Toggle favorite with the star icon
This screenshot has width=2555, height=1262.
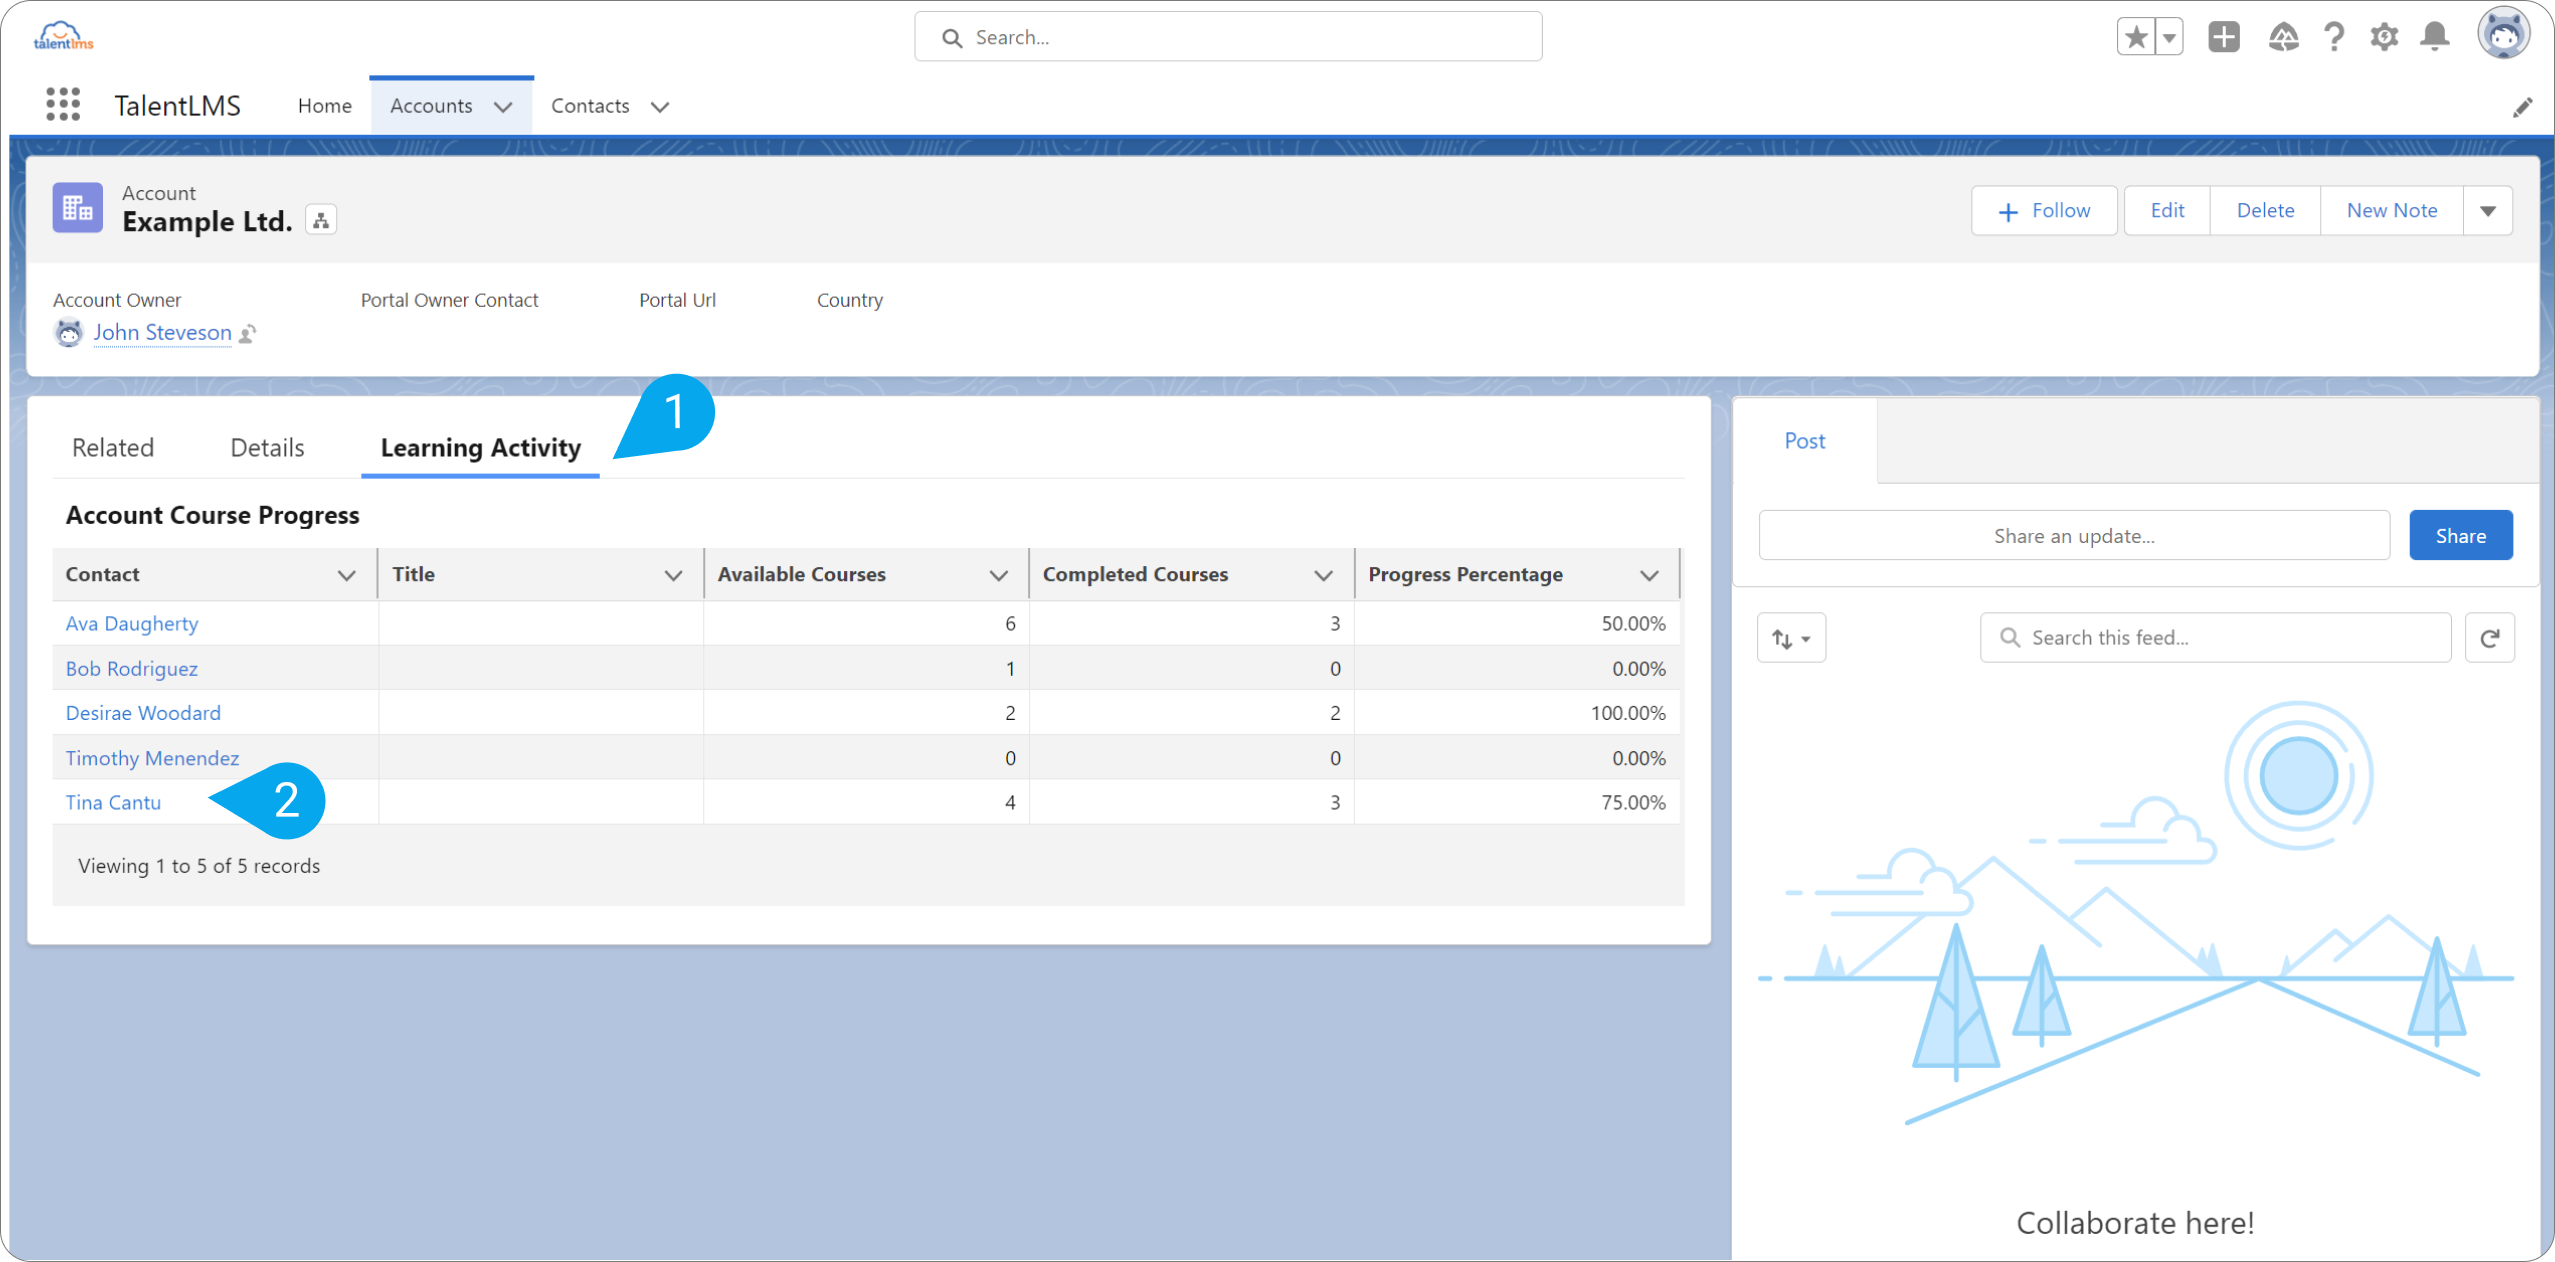pyautogui.click(x=2135, y=36)
